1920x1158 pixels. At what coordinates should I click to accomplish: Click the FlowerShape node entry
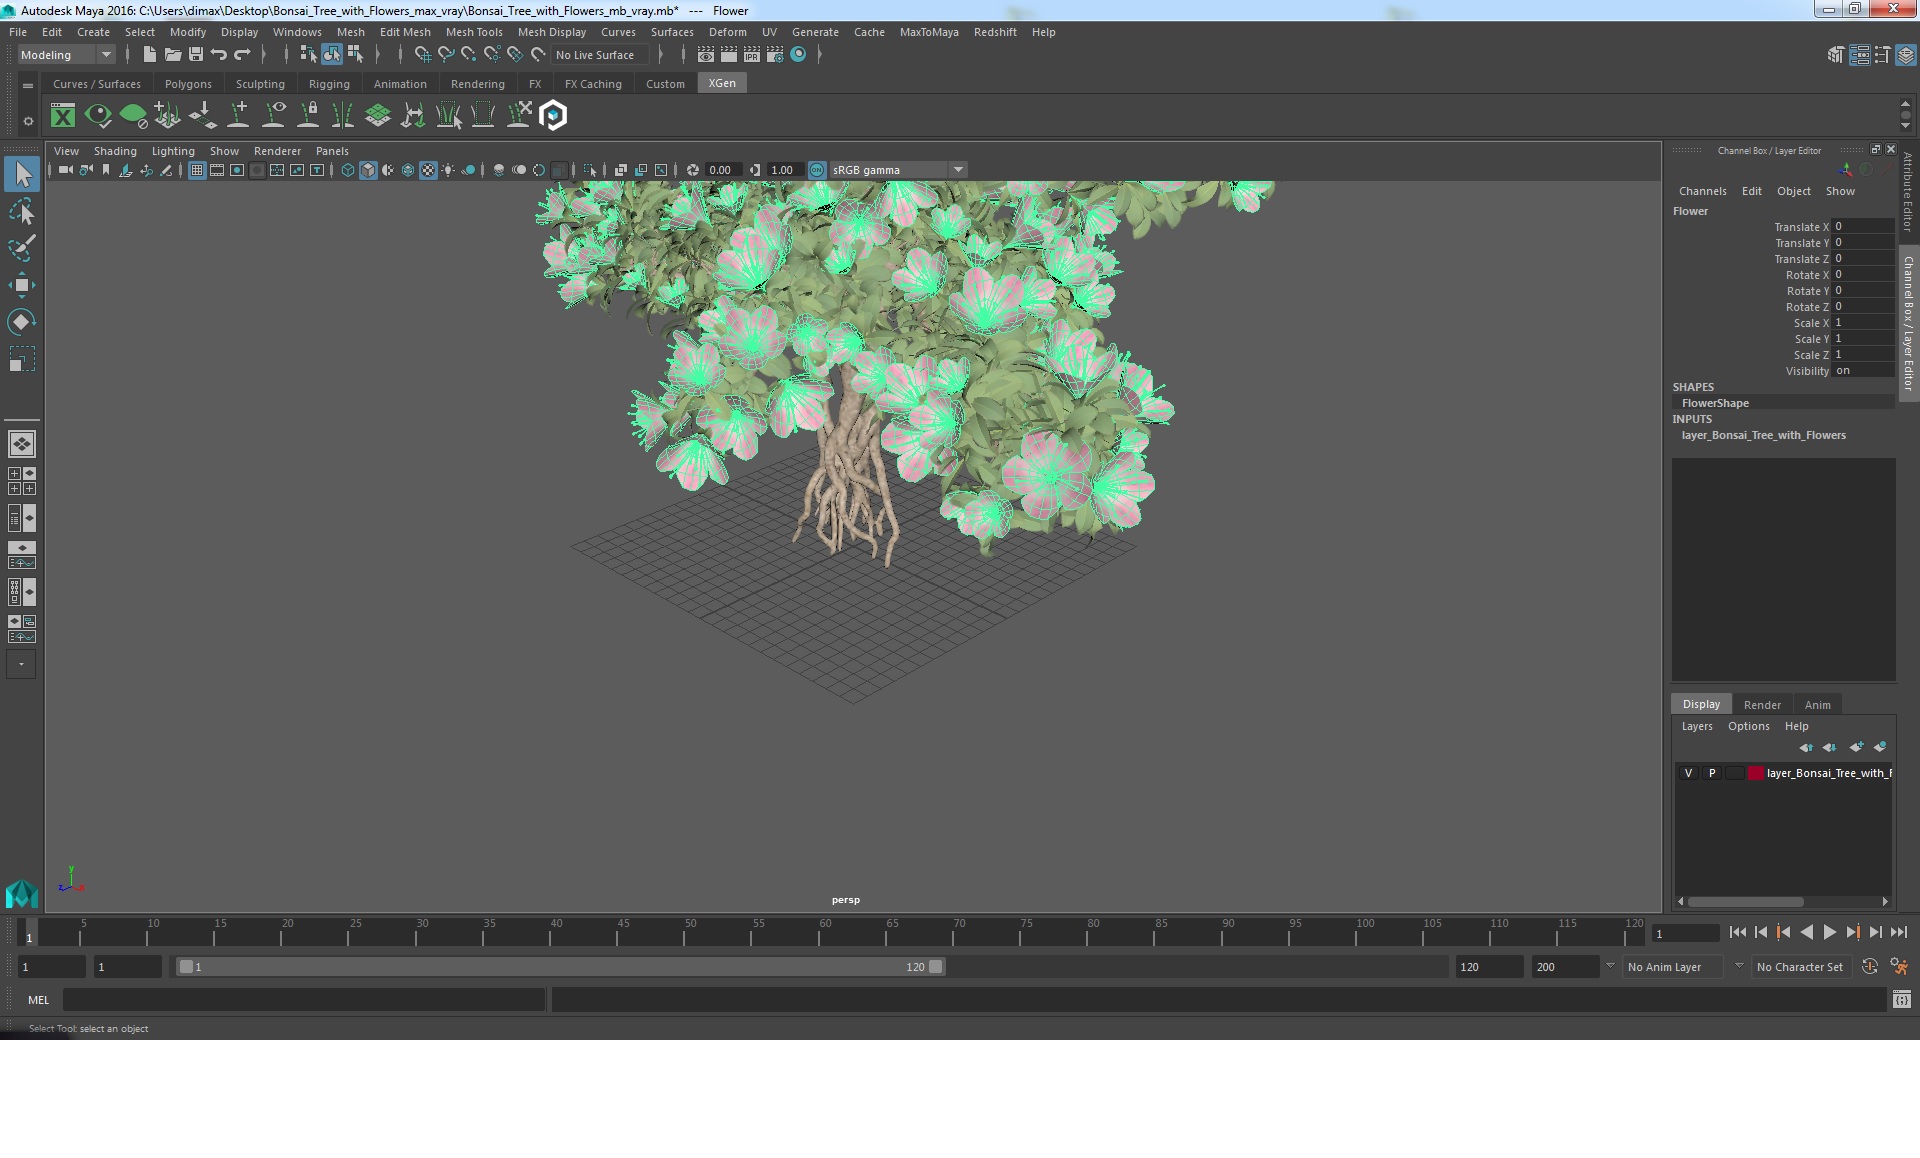1715,403
